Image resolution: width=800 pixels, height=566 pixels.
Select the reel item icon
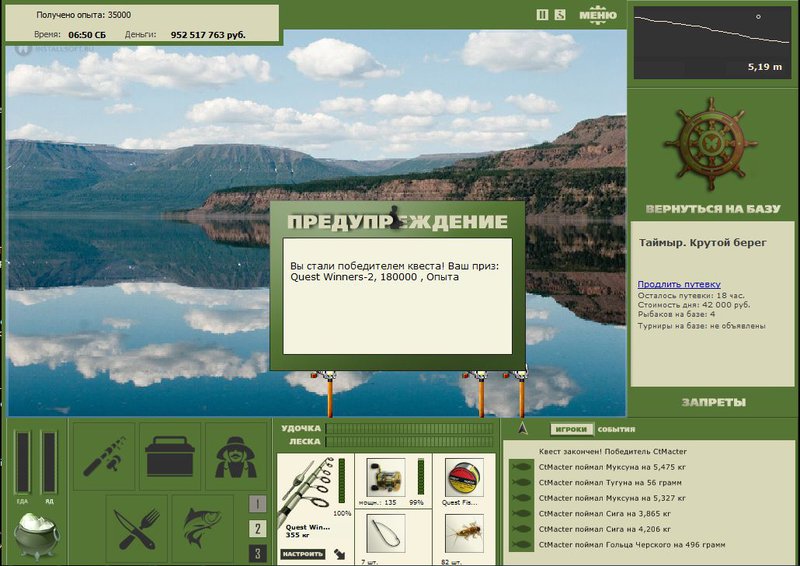pyautogui.click(x=385, y=477)
